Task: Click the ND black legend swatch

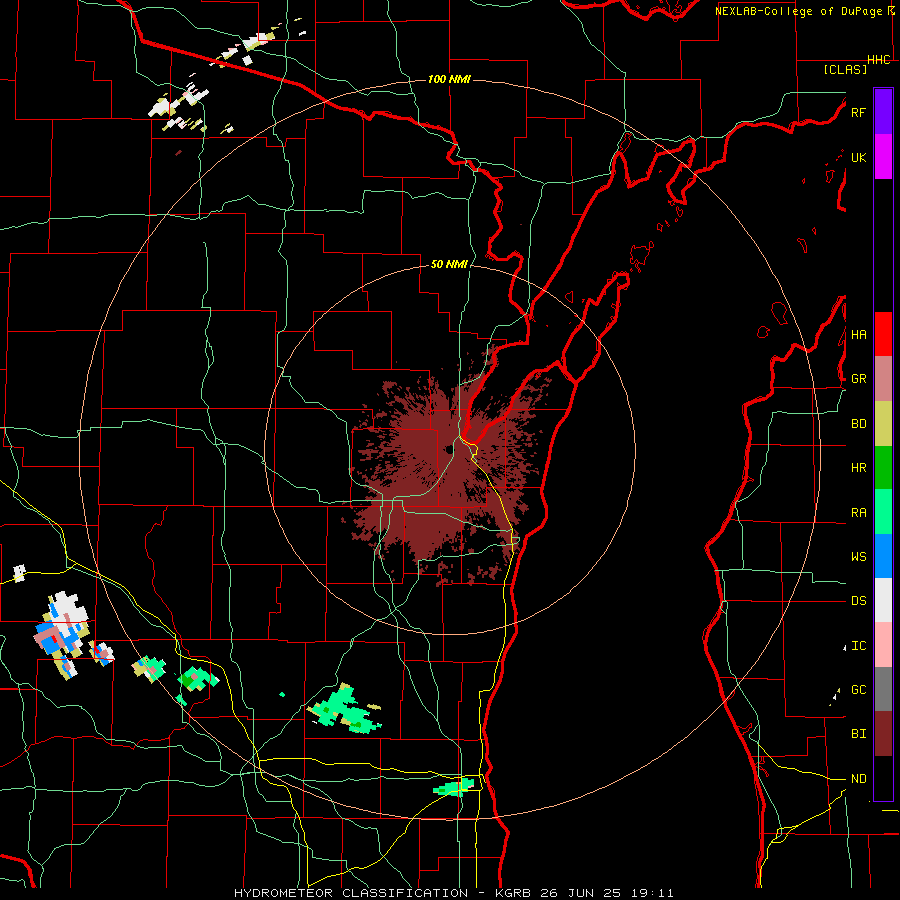Action: (x=883, y=778)
